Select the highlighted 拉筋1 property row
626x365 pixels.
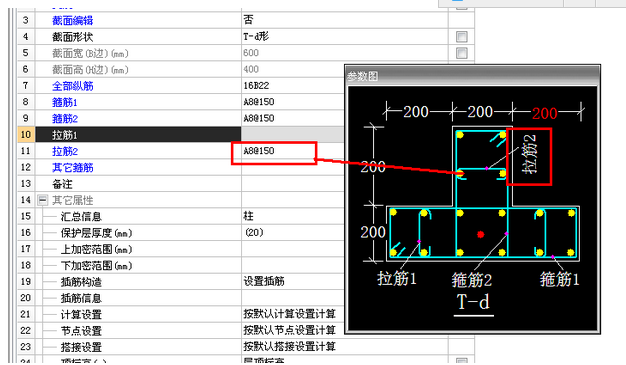(x=138, y=135)
